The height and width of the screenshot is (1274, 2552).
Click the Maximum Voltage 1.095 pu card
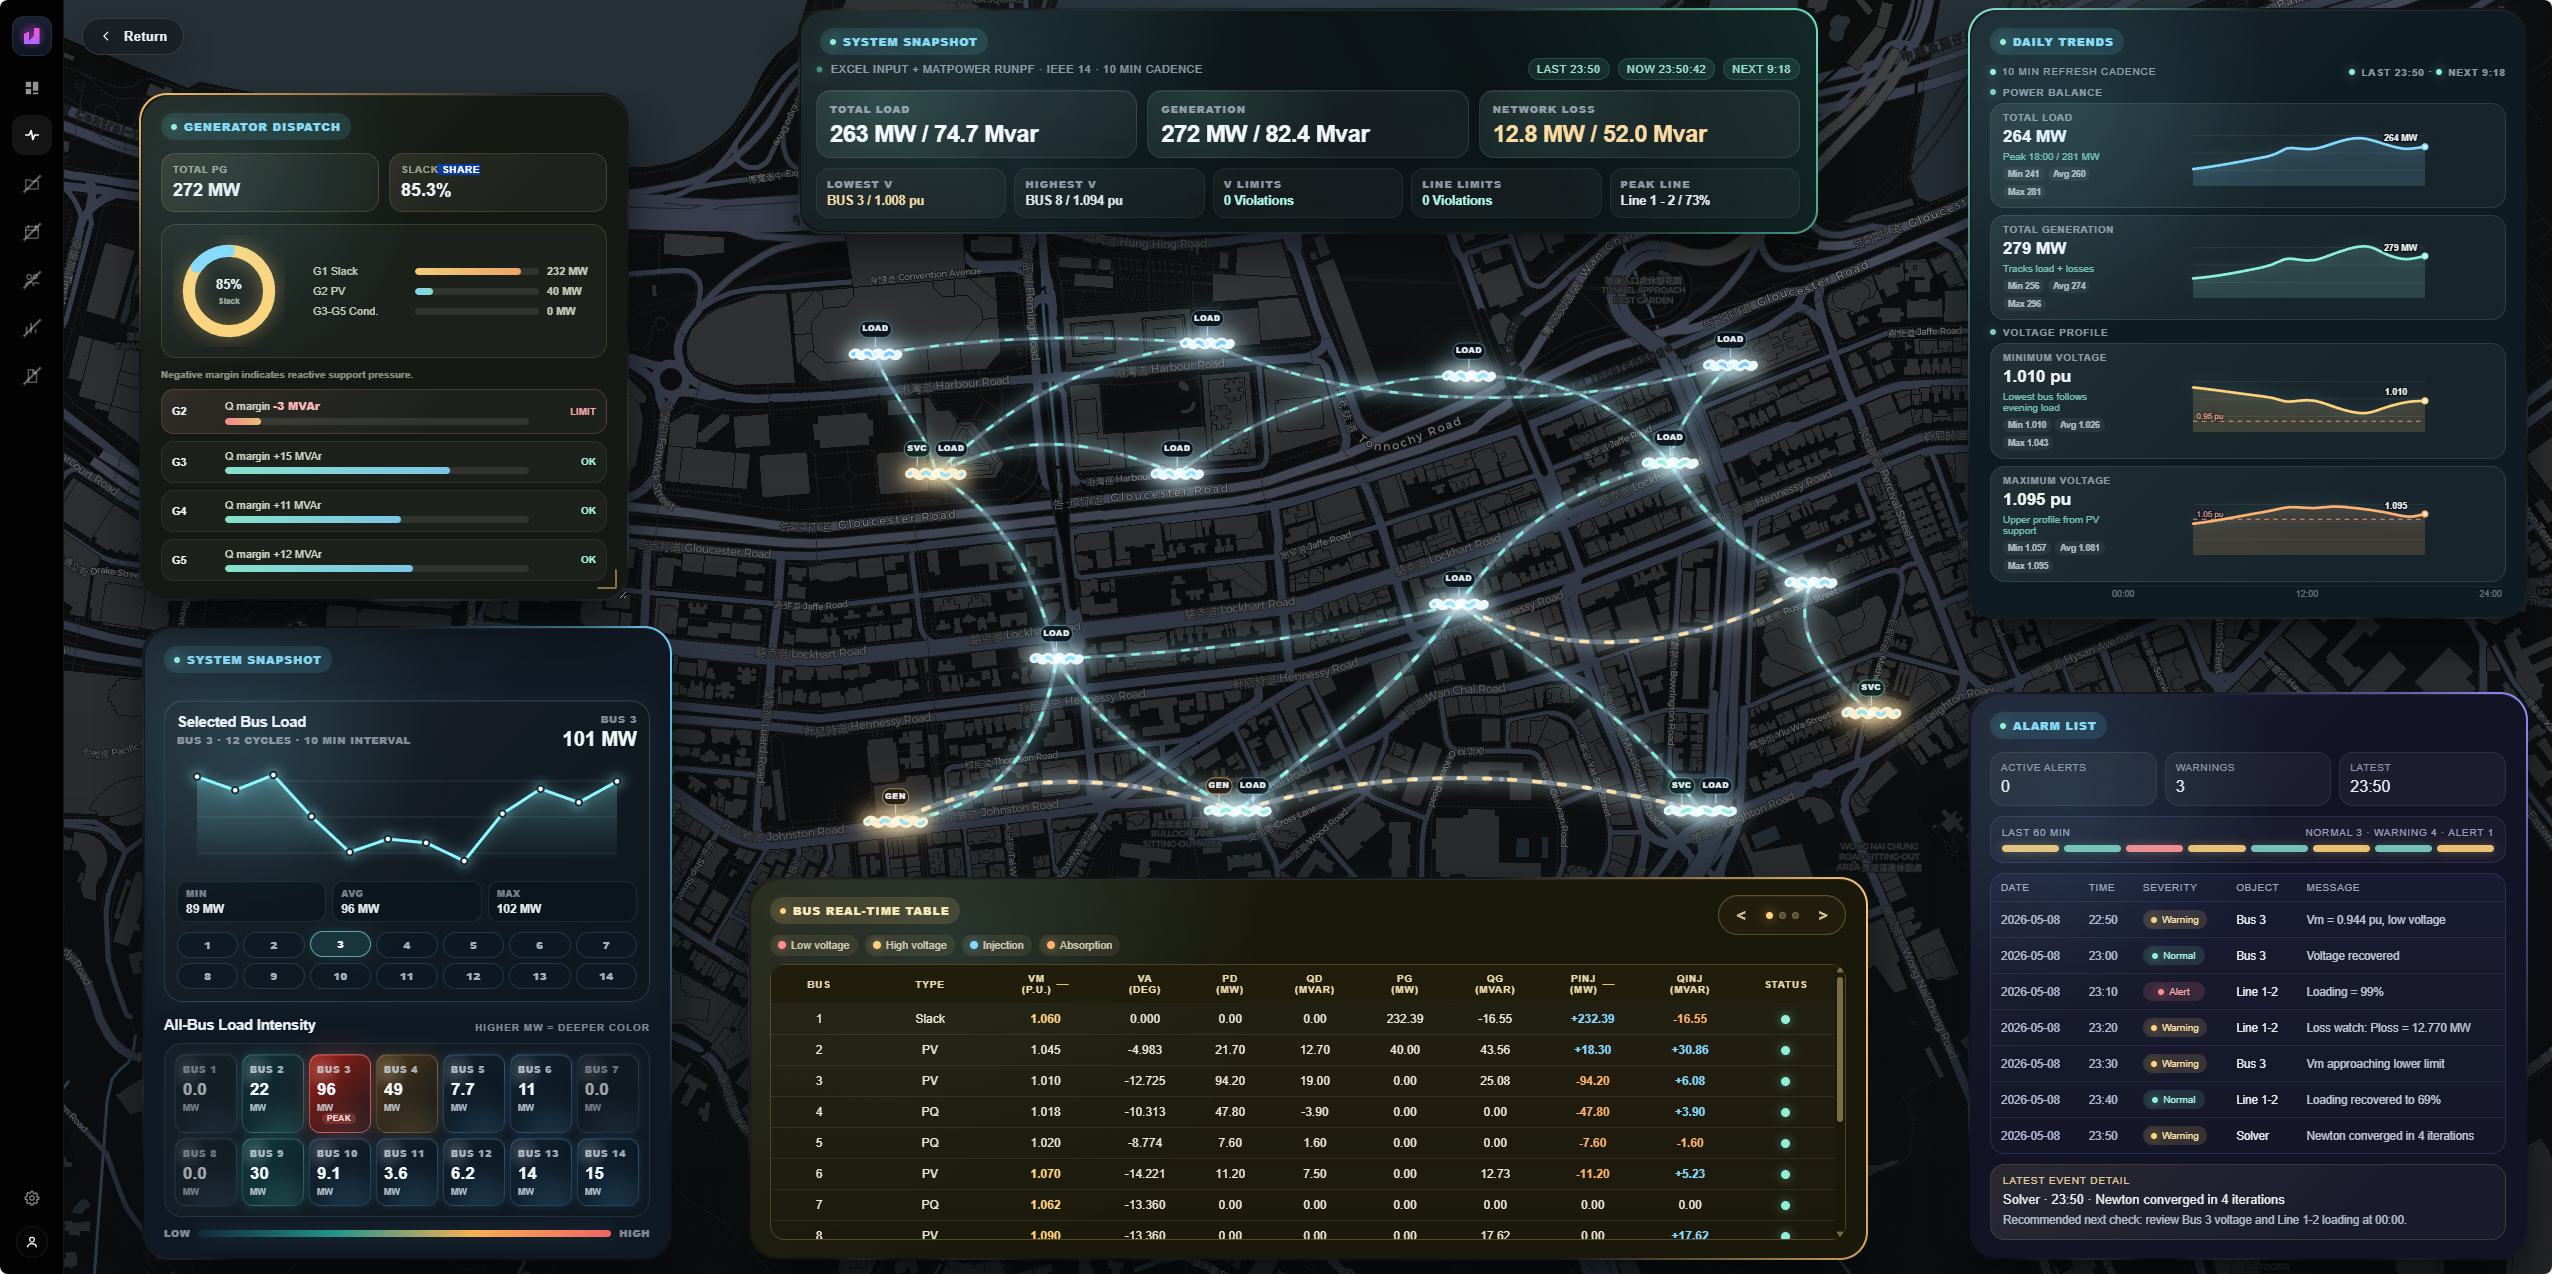[2247, 524]
